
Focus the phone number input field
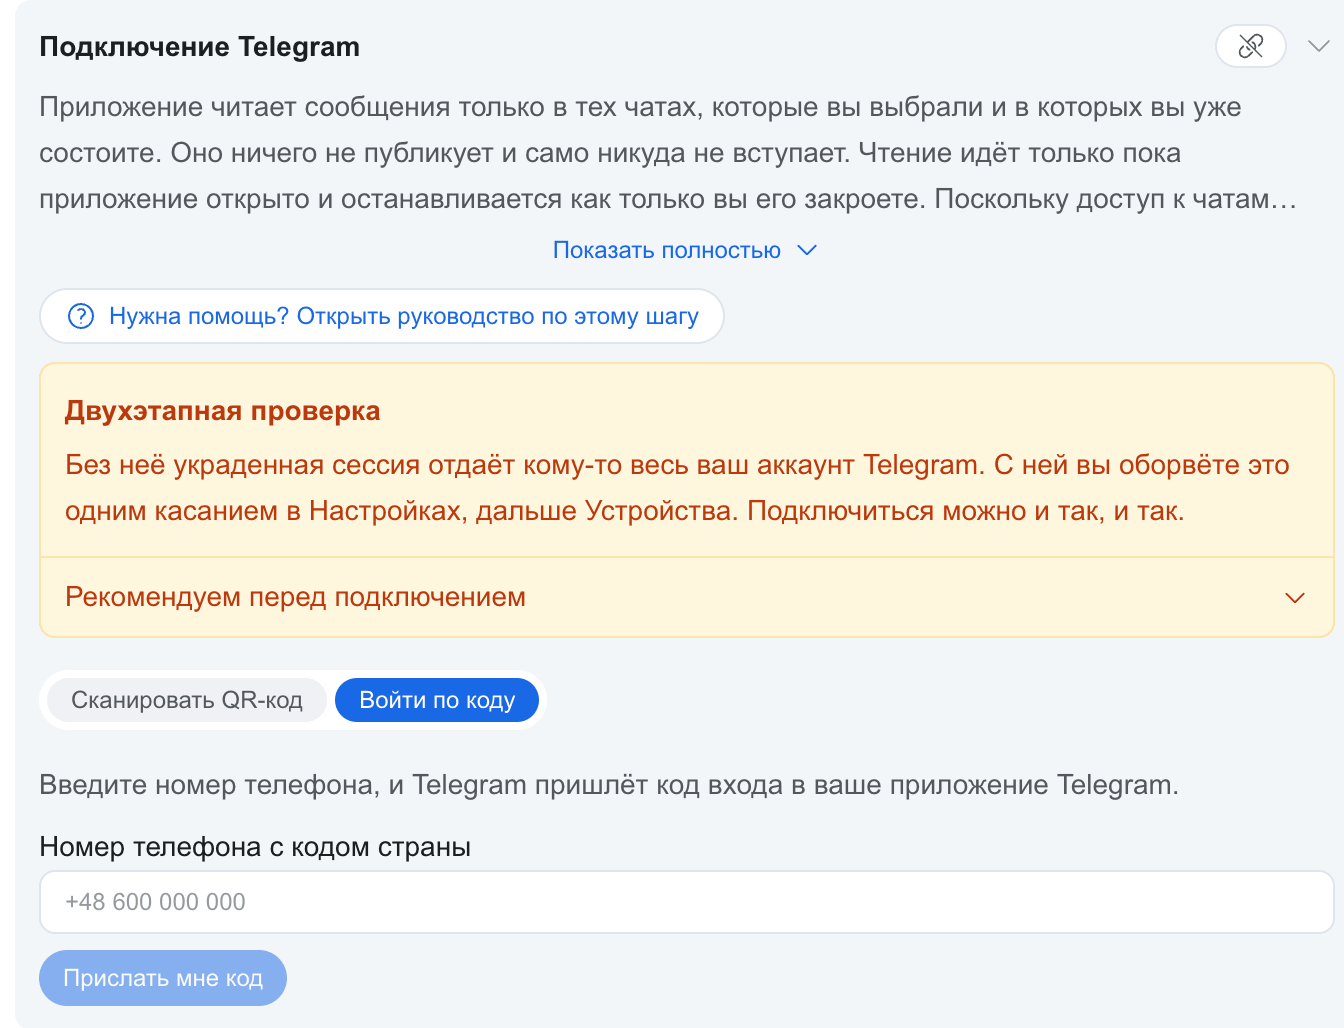(686, 902)
